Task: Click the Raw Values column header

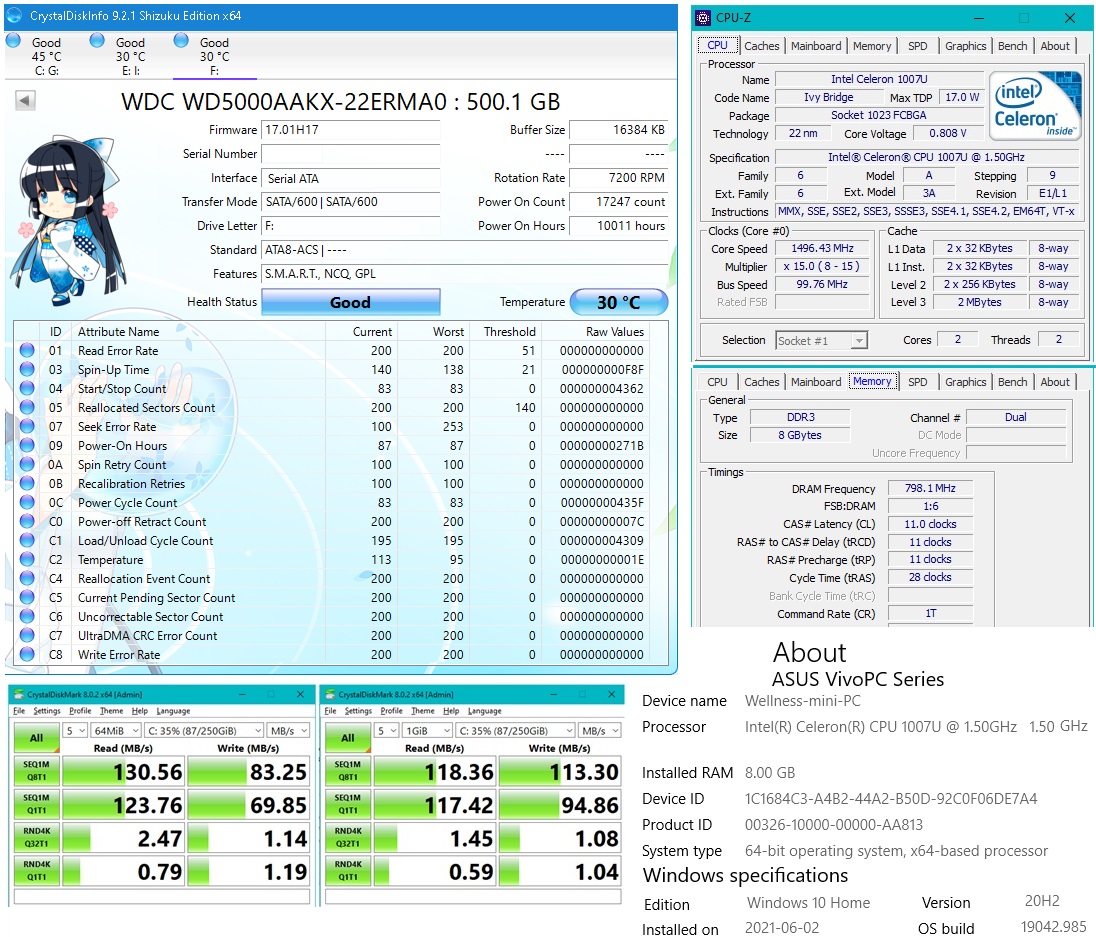Action: 614,331
